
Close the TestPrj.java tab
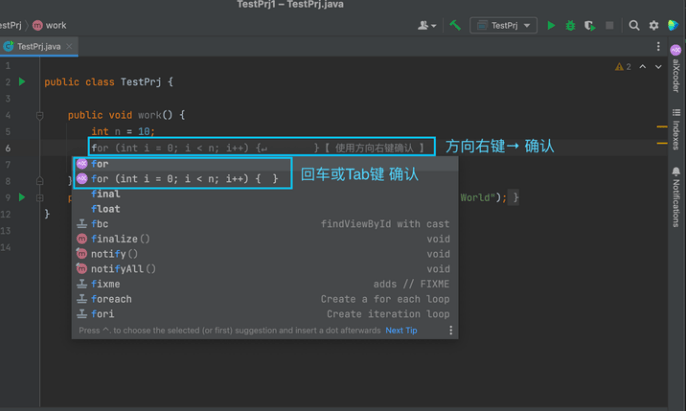click(69, 46)
